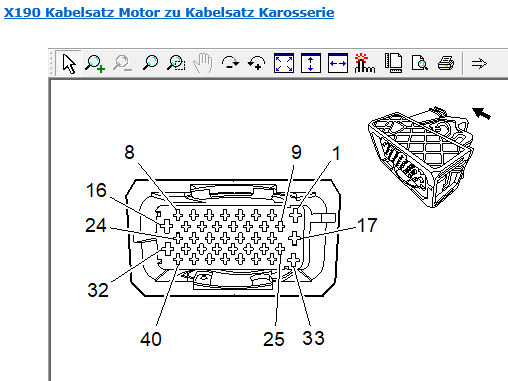508x381 pixels.
Task: Pick the pan hand tool
Action: 203,63
